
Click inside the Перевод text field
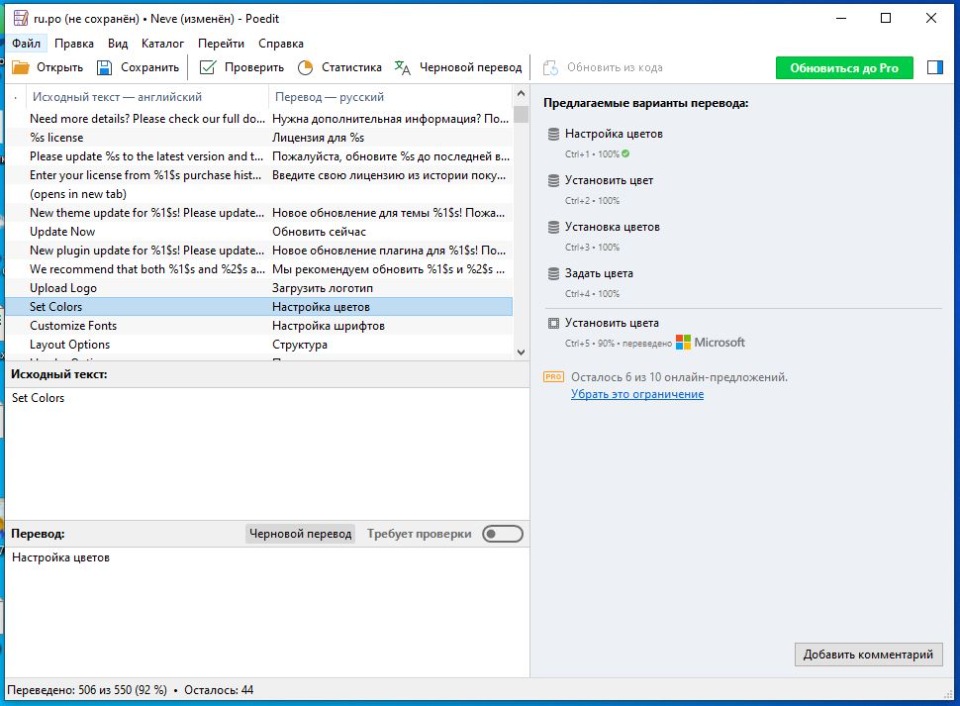pyautogui.click(x=265, y=610)
